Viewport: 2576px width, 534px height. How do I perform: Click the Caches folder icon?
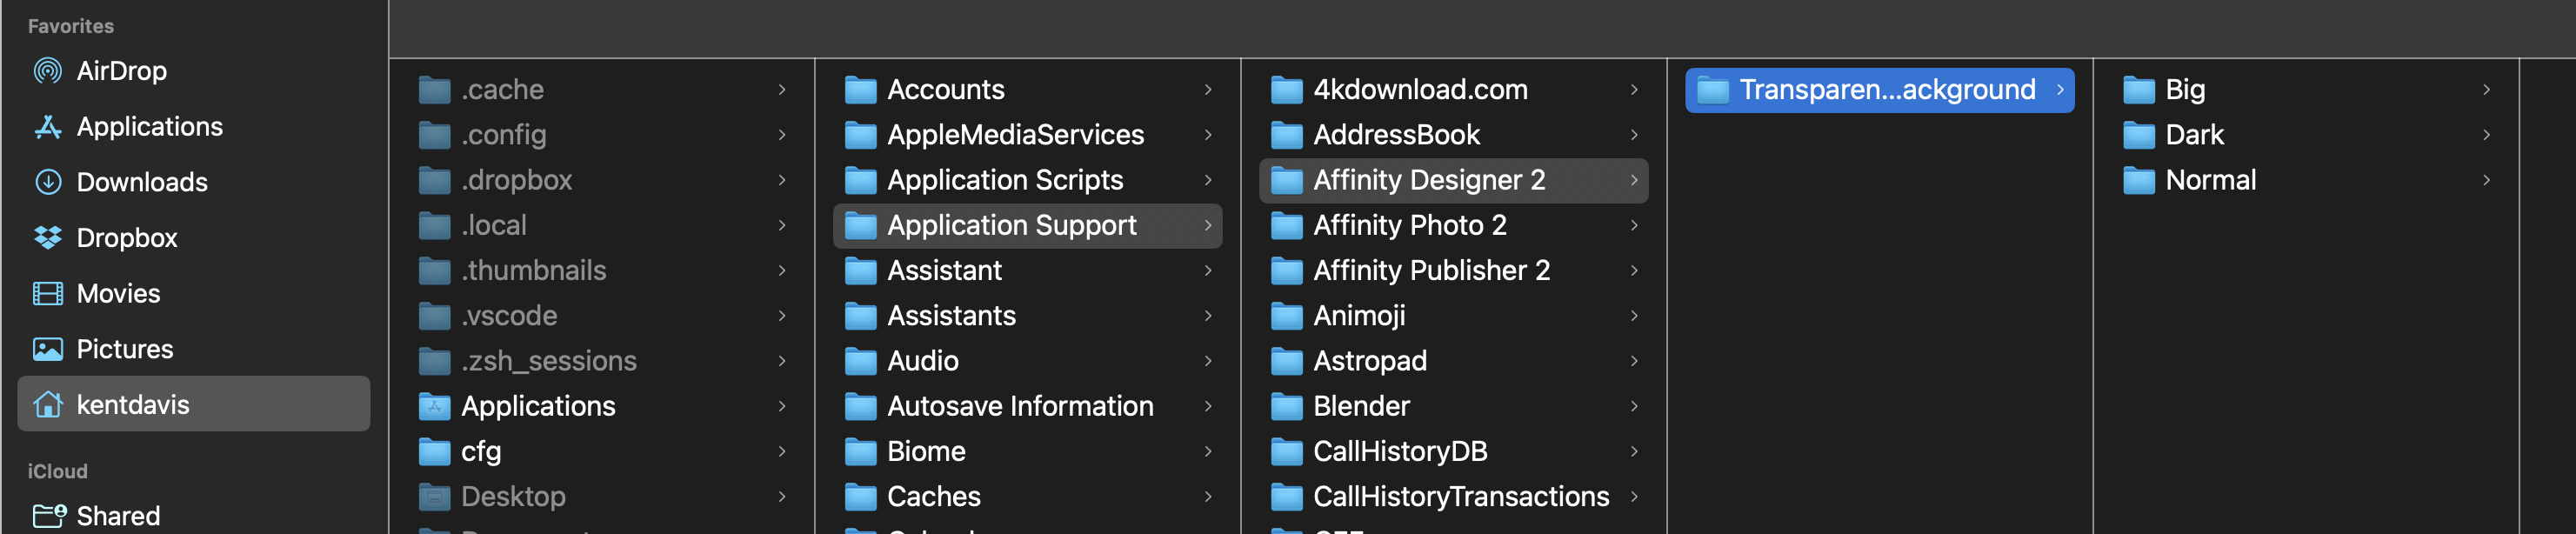(860, 497)
